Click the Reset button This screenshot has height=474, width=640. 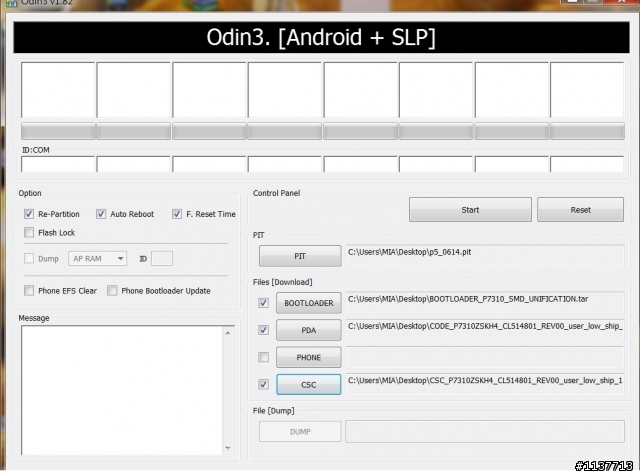tap(580, 210)
